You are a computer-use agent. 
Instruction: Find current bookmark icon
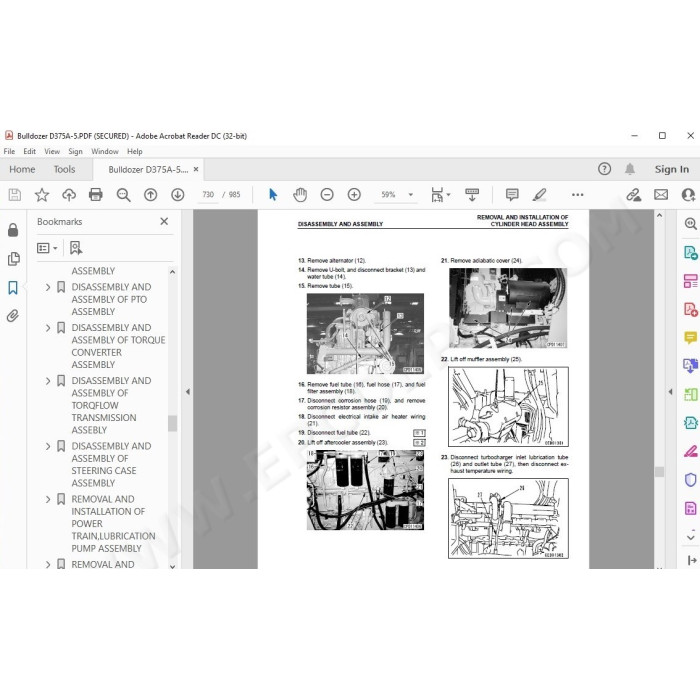tap(76, 248)
